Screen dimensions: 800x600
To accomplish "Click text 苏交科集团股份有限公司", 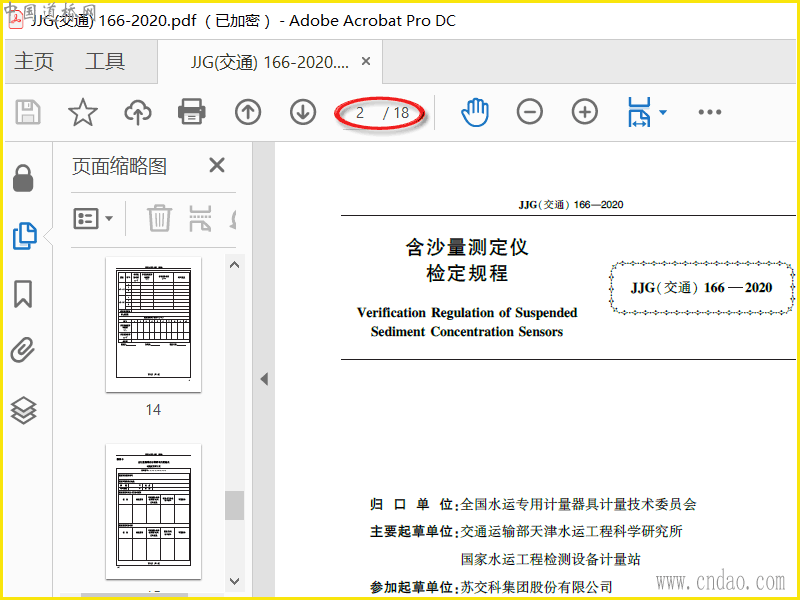I will pos(536,587).
